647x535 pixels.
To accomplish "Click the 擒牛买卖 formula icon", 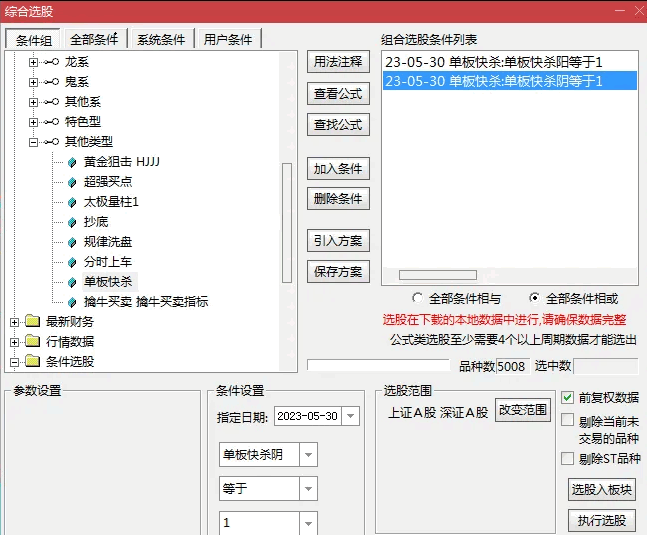I will point(72,302).
